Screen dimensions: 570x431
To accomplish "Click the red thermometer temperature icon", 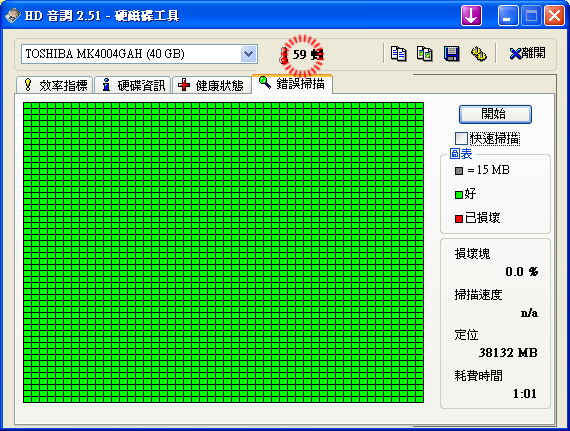I will point(284,55).
